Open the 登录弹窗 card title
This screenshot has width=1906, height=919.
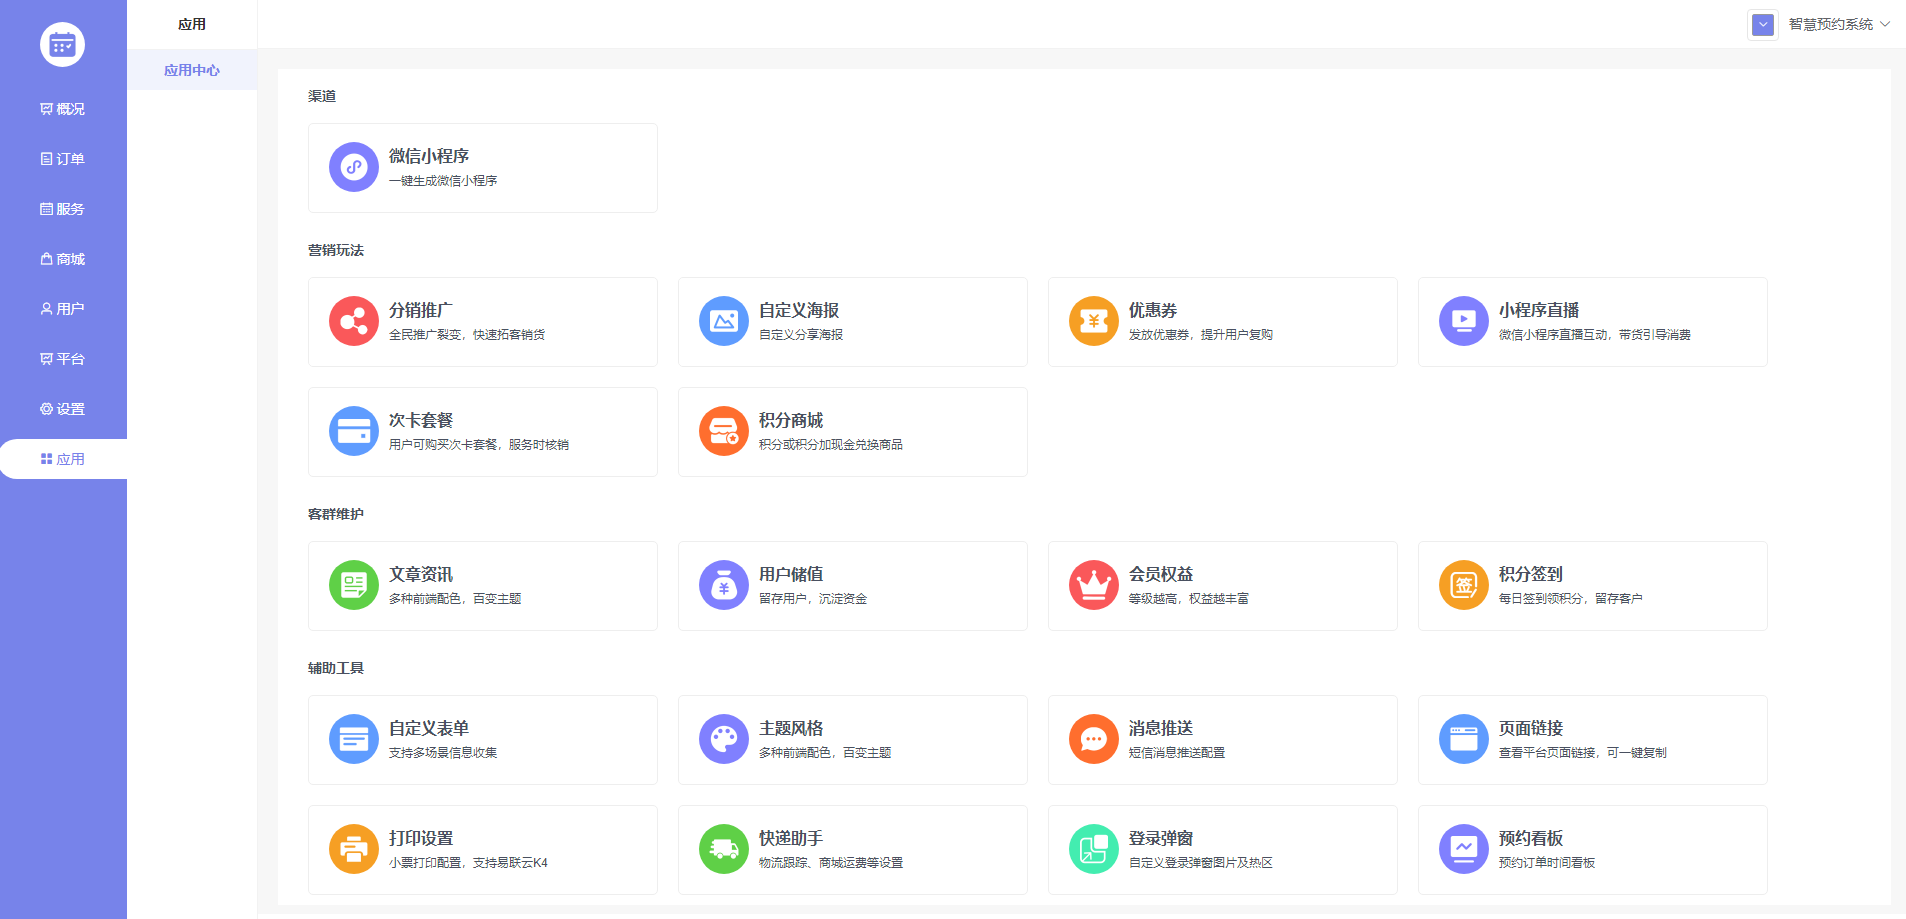(x=1161, y=838)
